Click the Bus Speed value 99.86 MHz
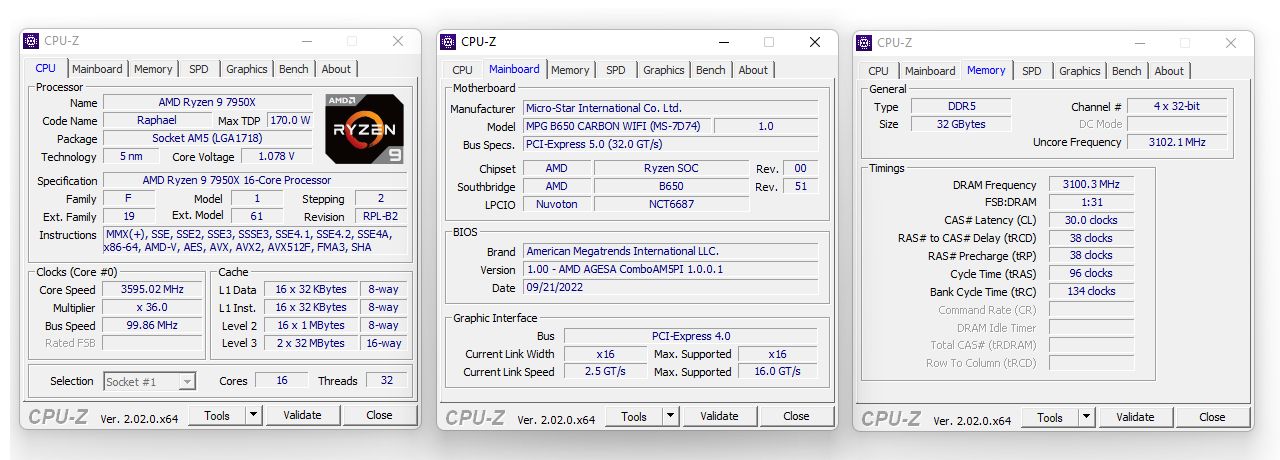 [x=150, y=326]
